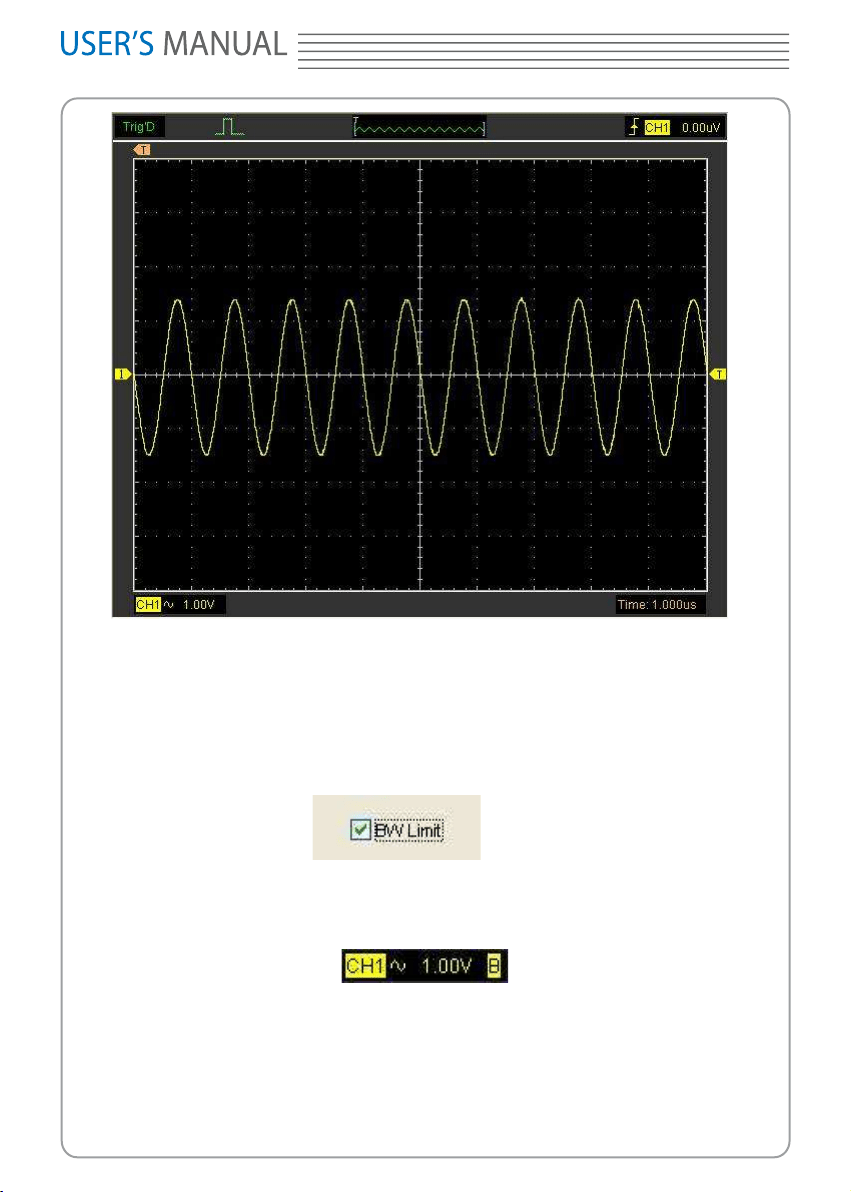851x1192 pixels.
Task: Uncheck the BW Limit checkbox
Action: click(360, 830)
